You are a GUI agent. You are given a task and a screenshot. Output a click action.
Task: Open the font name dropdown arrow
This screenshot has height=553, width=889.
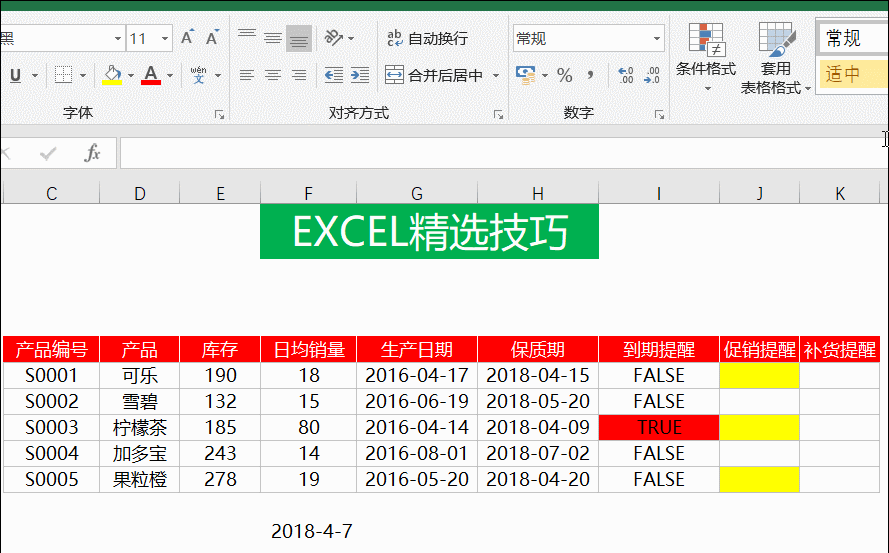pos(117,39)
